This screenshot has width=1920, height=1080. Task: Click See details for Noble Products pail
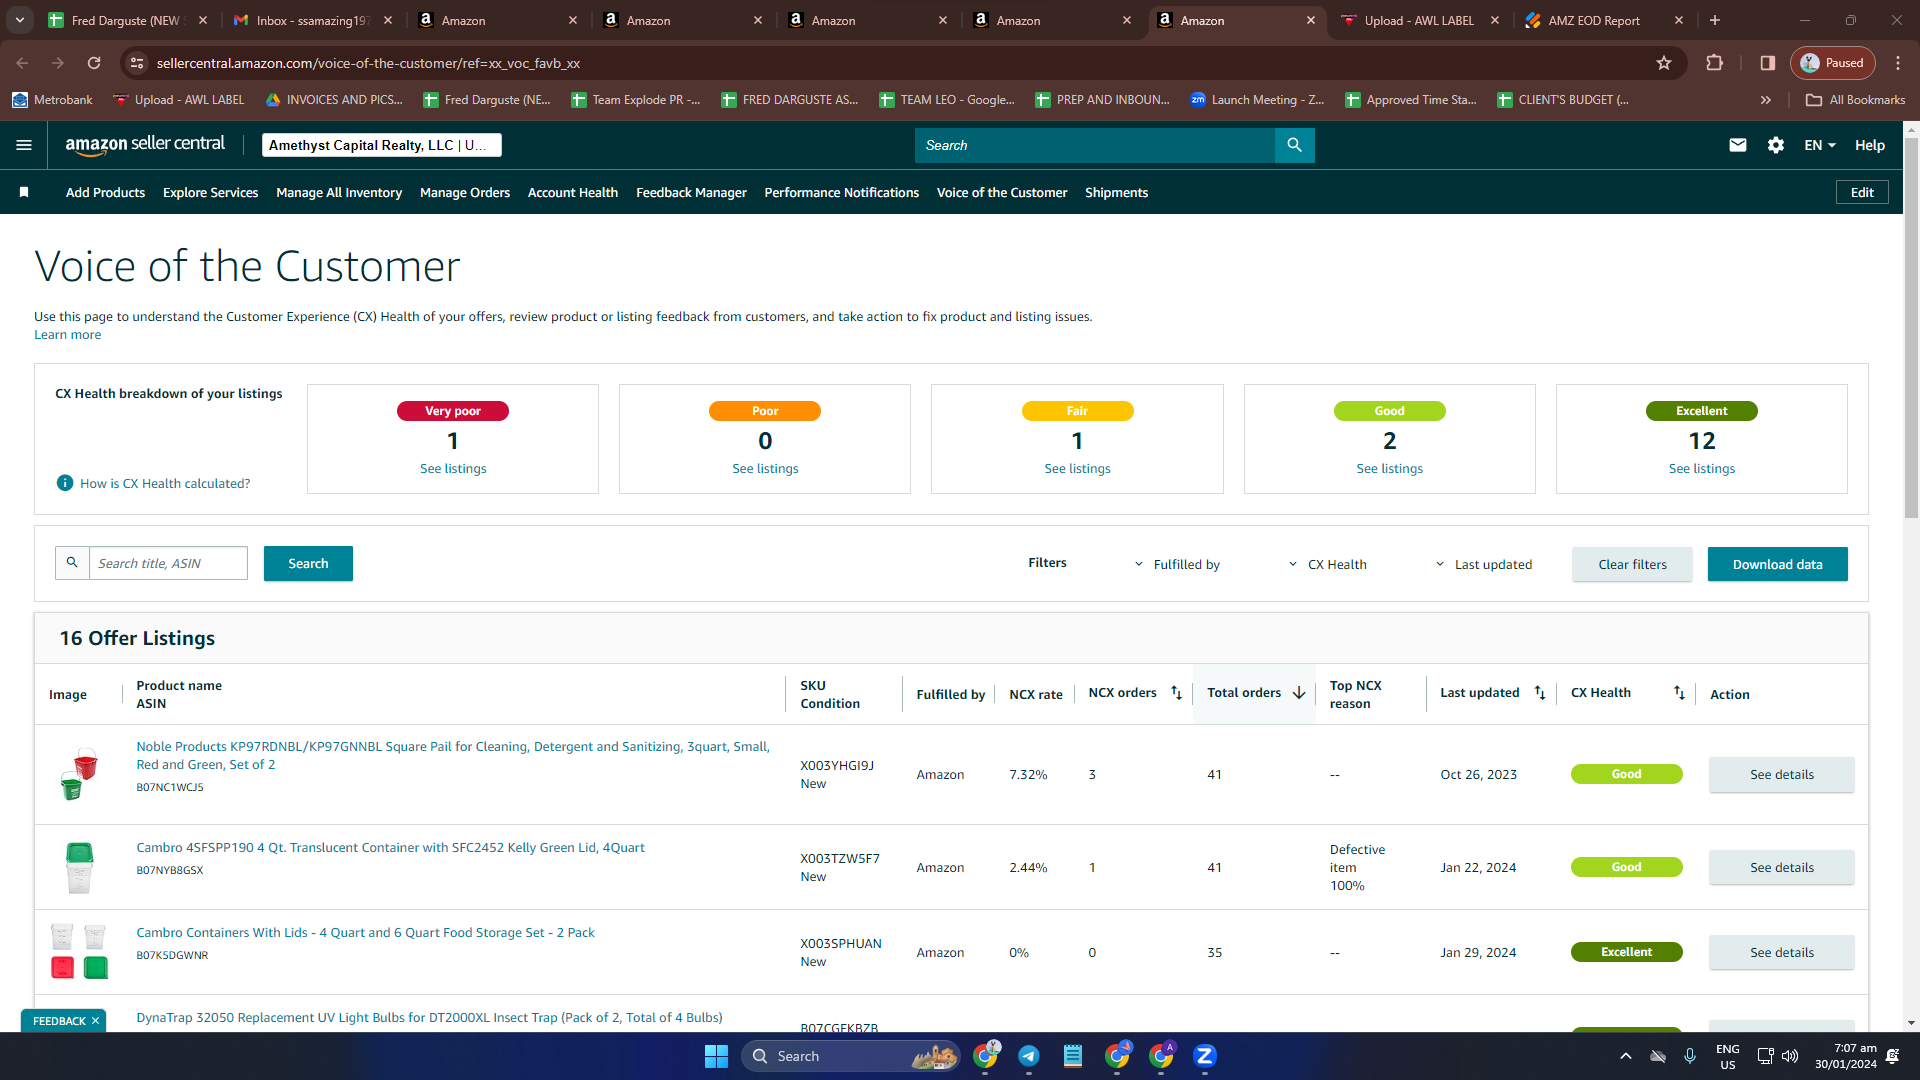click(x=1781, y=774)
